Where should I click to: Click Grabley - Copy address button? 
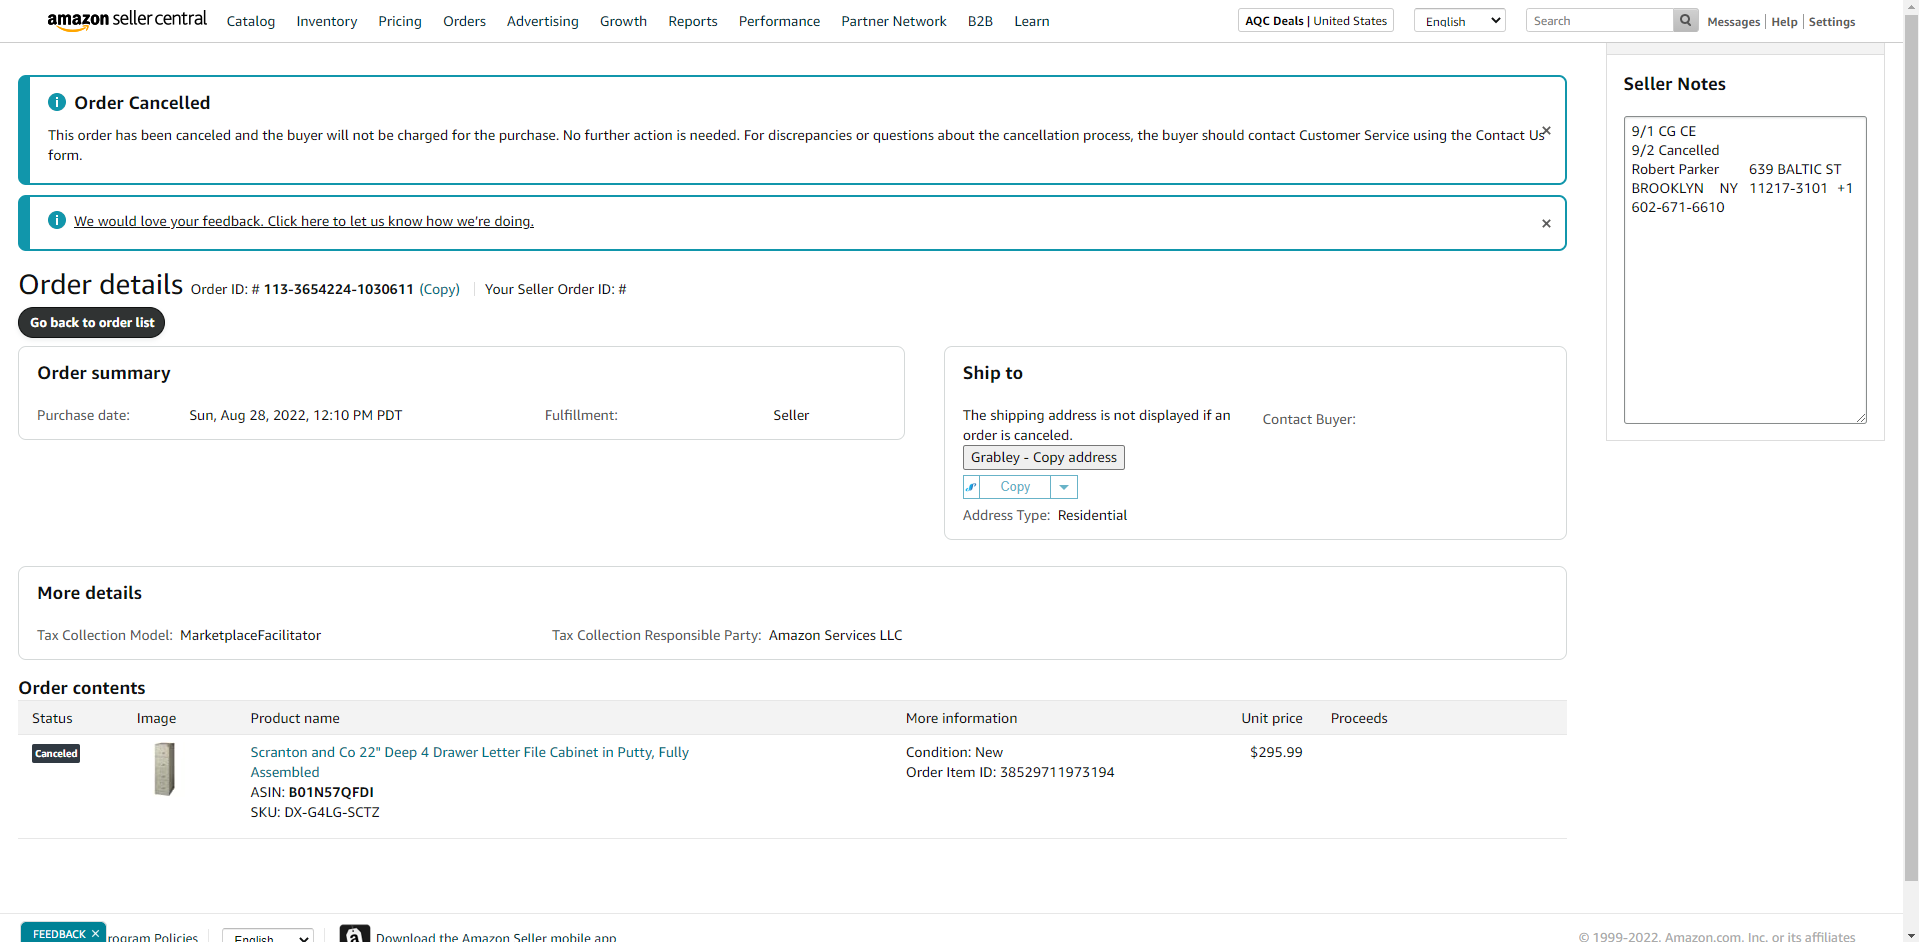pos(1044,457)
